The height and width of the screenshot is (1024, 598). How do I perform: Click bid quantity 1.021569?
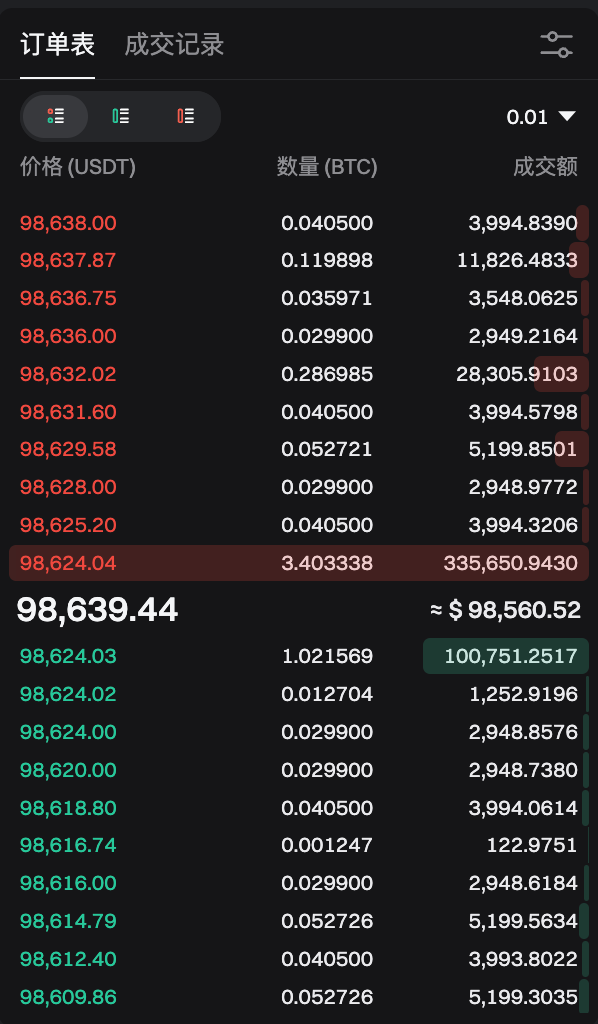[327, 656]
